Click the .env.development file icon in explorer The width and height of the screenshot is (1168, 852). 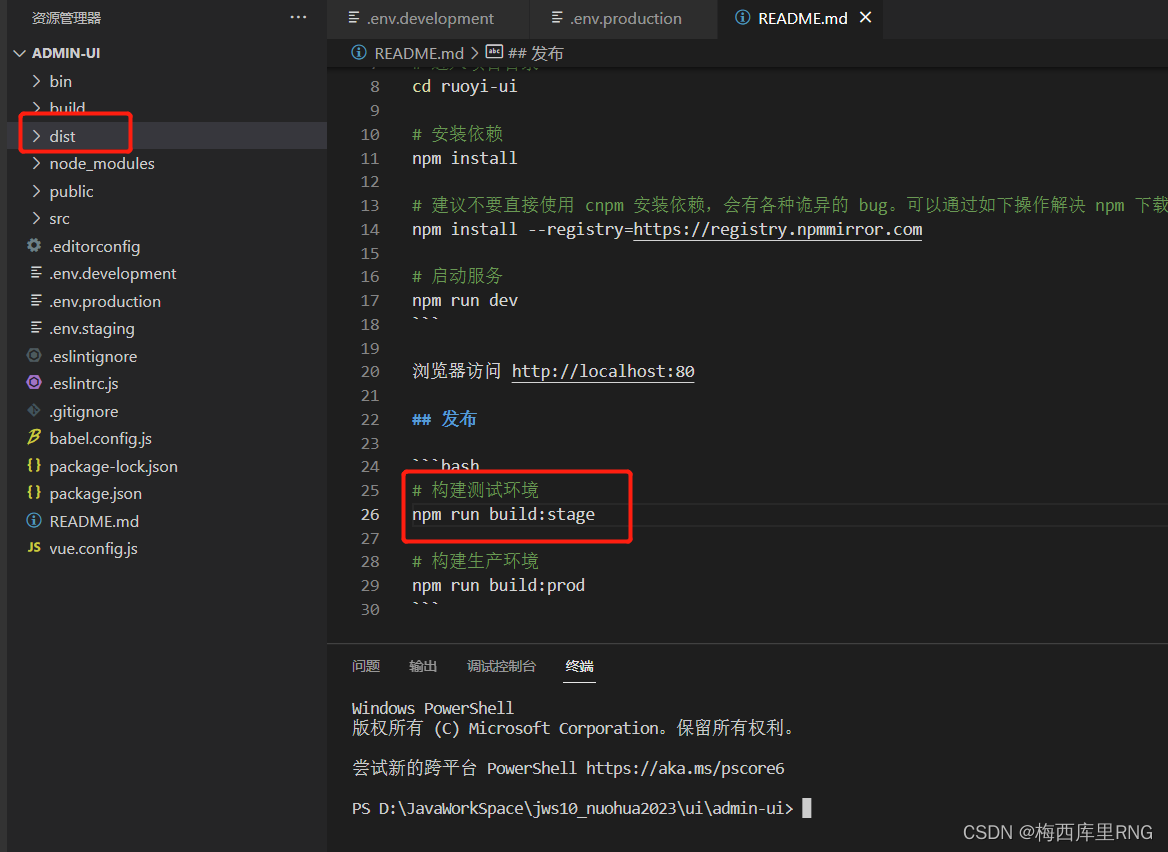[x=35, y=273]
